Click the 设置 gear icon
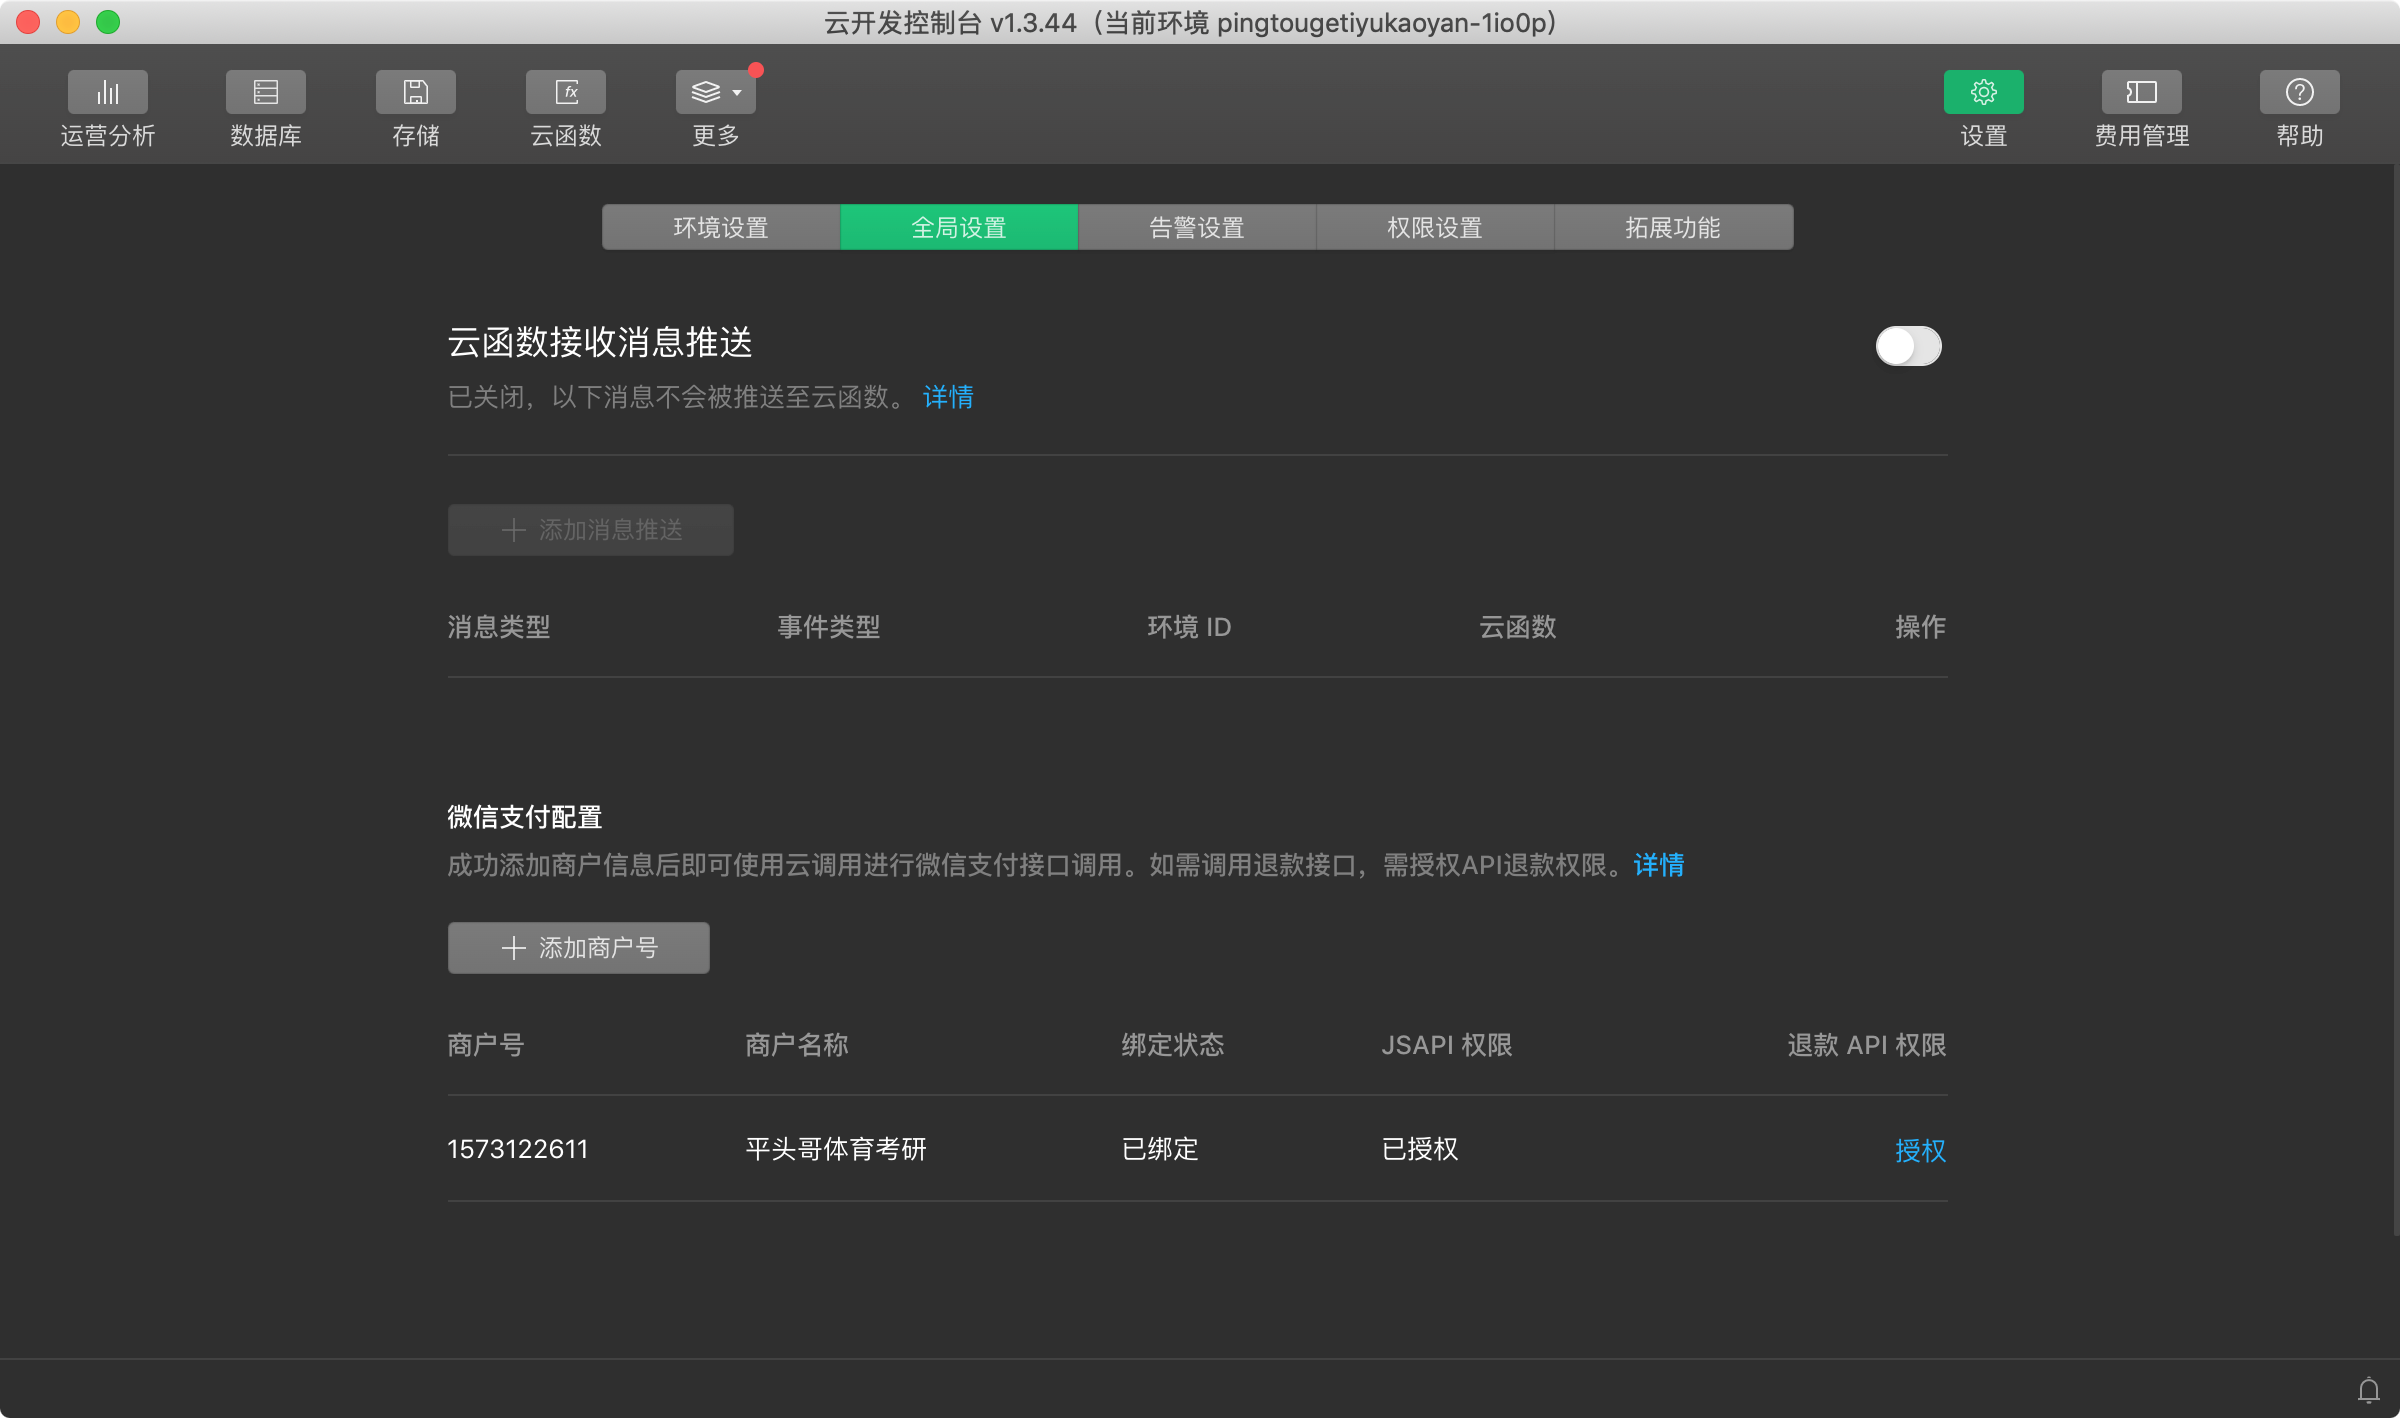This screenshot has height=1418, width=2400. click(x=1983, y=93)
